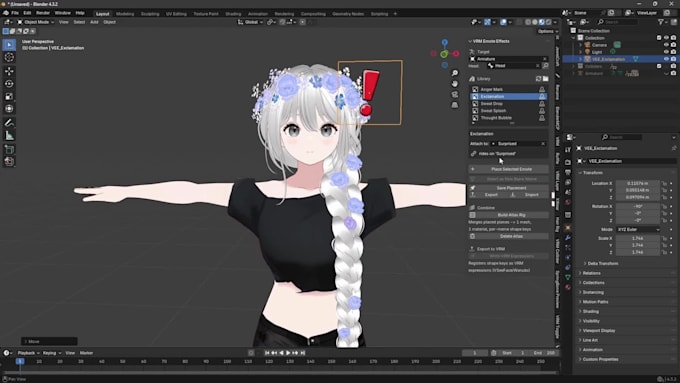
Task: Toggle render camera icon for Collection row
Action: click(673, 38)
